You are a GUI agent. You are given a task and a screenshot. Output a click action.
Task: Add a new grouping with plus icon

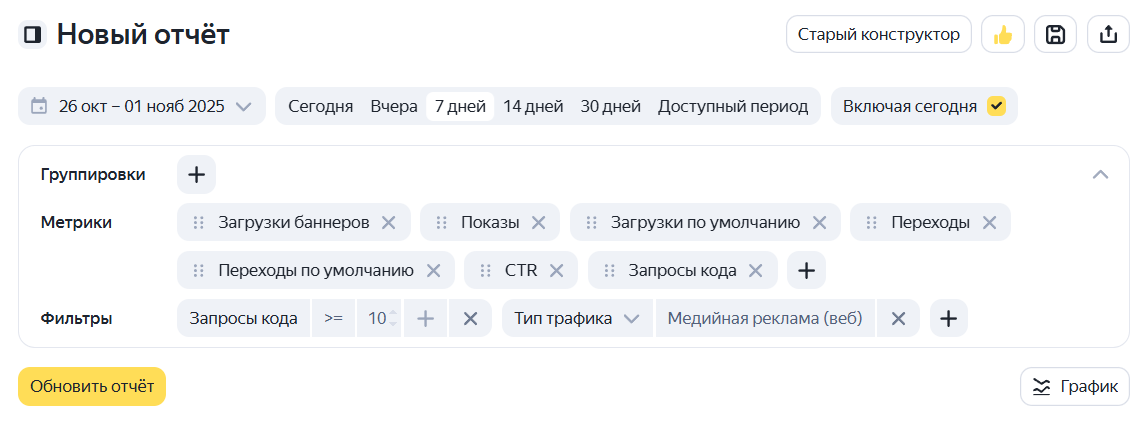(196, 175)
